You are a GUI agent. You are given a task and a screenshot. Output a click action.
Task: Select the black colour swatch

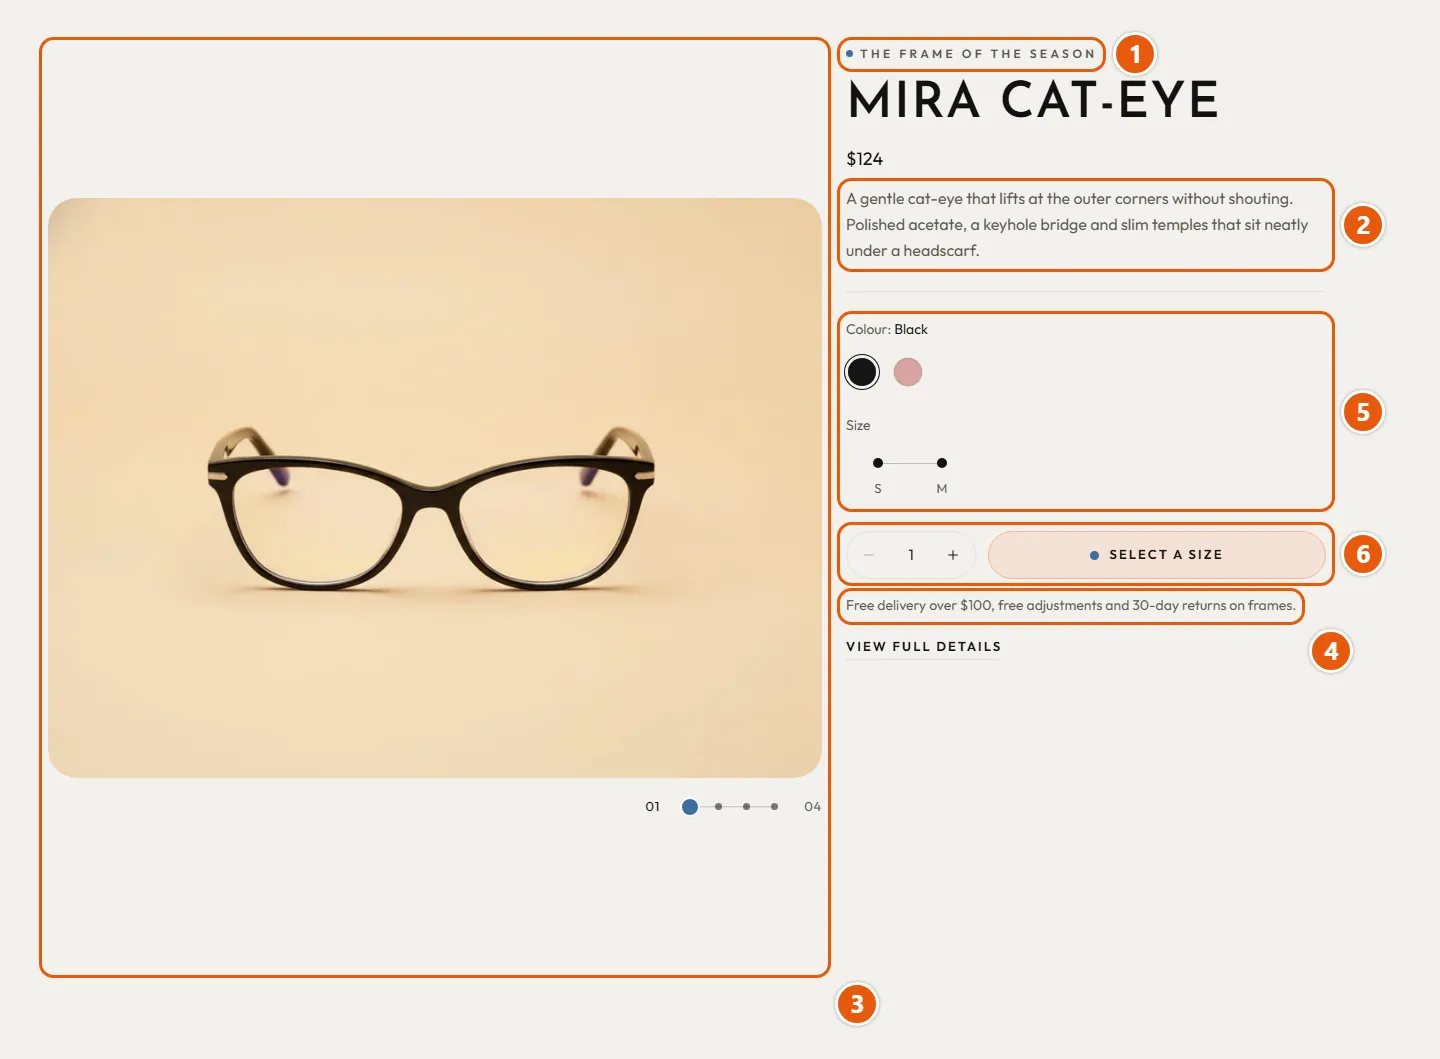pyautogui.click(x=862, y=372)
